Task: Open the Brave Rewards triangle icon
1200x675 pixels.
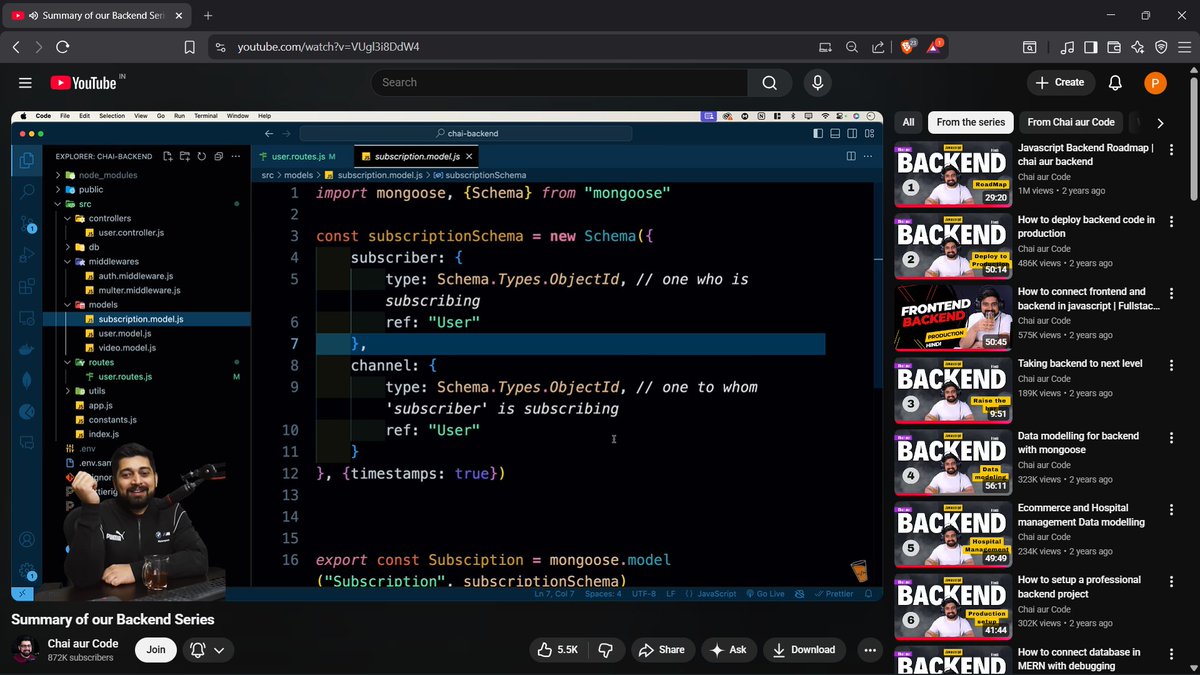Action: point(935,47)
